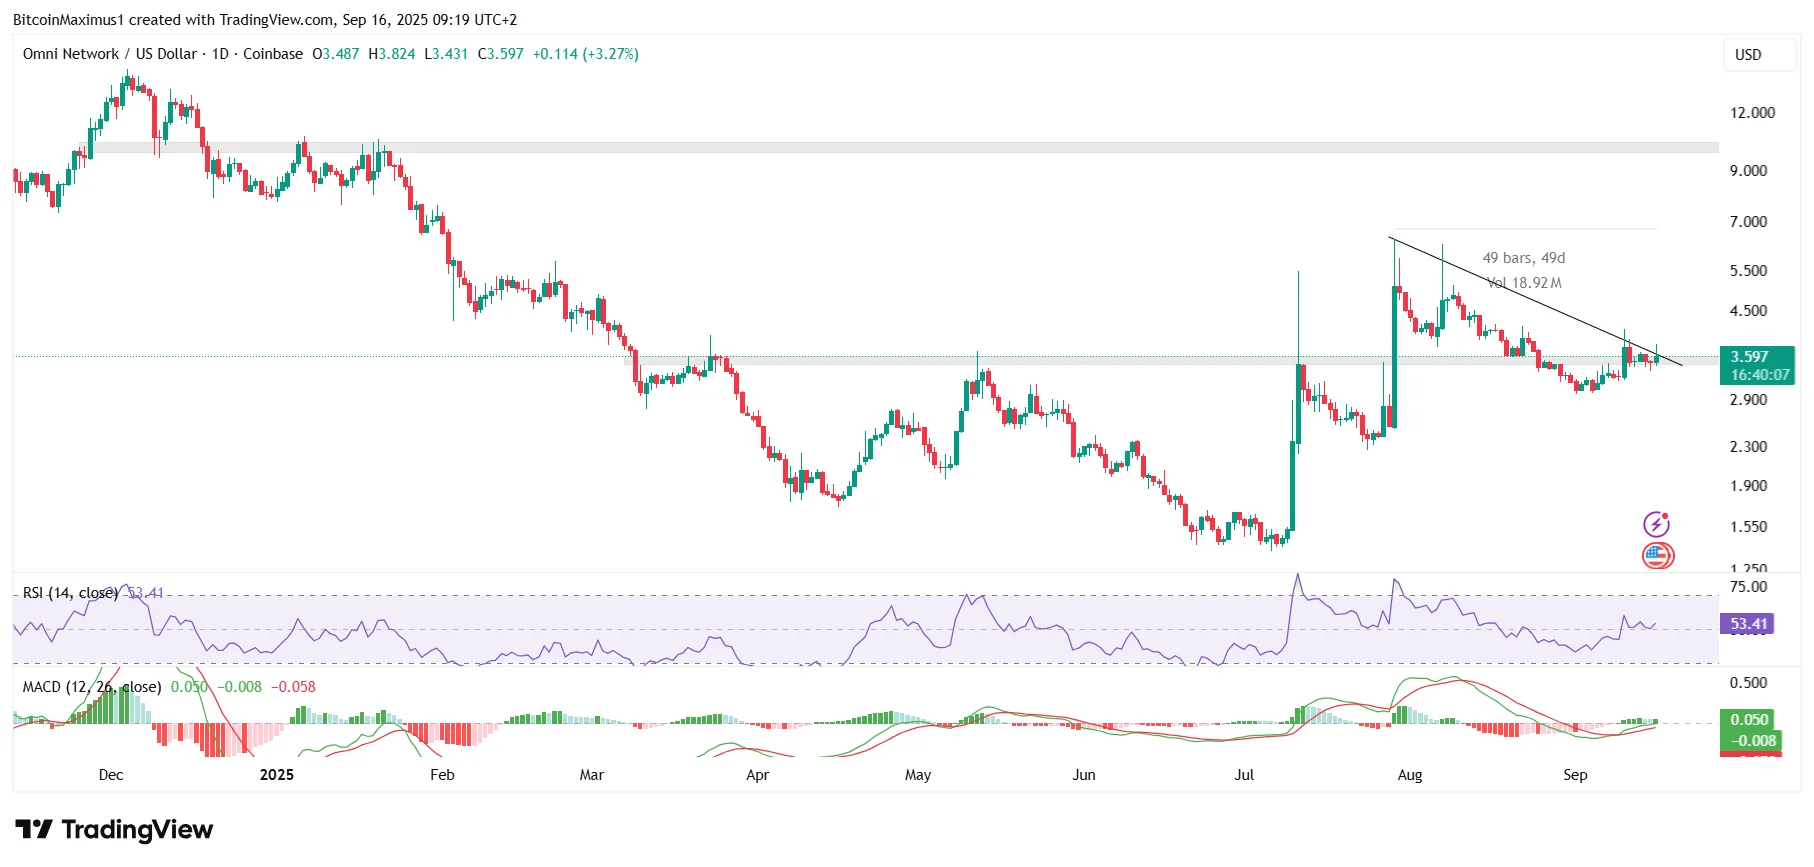This screenshot has height=867, width=1814.
Task: Click the MACD legend value -0.058
Action: pyautogui.click(x=293, y=687)
